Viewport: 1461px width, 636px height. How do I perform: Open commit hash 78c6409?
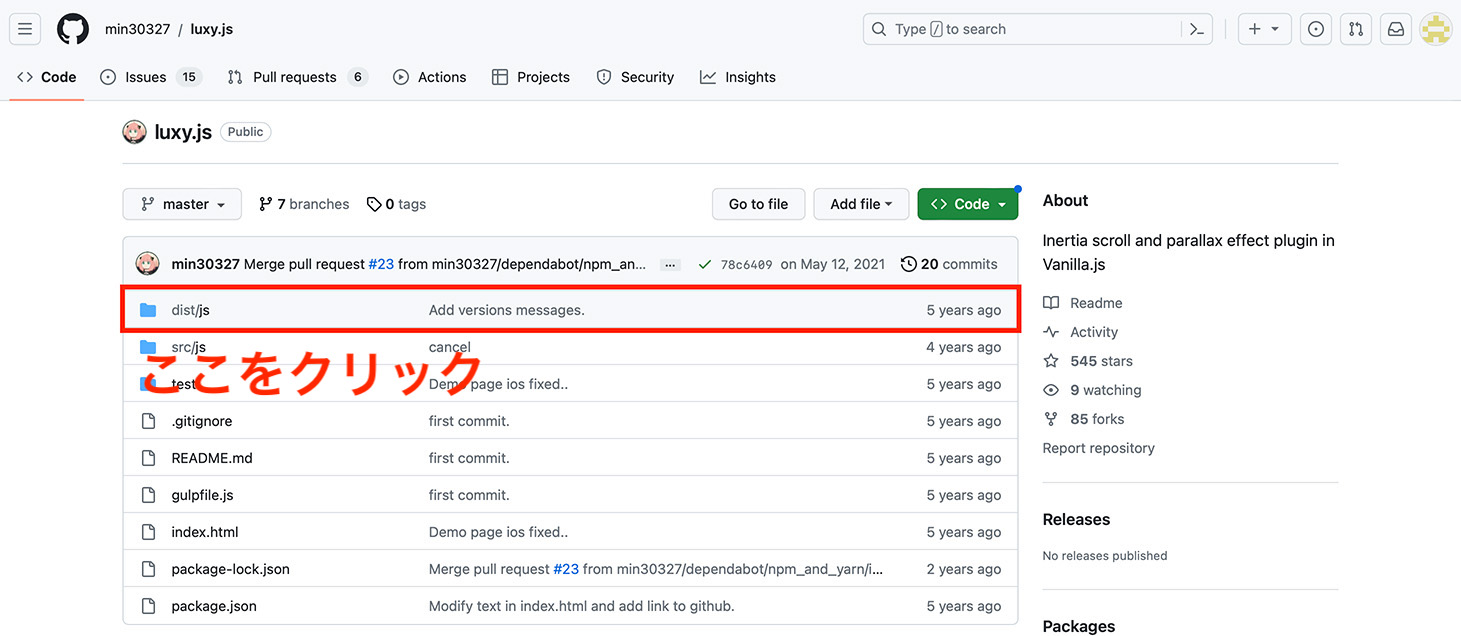[x=746, y=264]
